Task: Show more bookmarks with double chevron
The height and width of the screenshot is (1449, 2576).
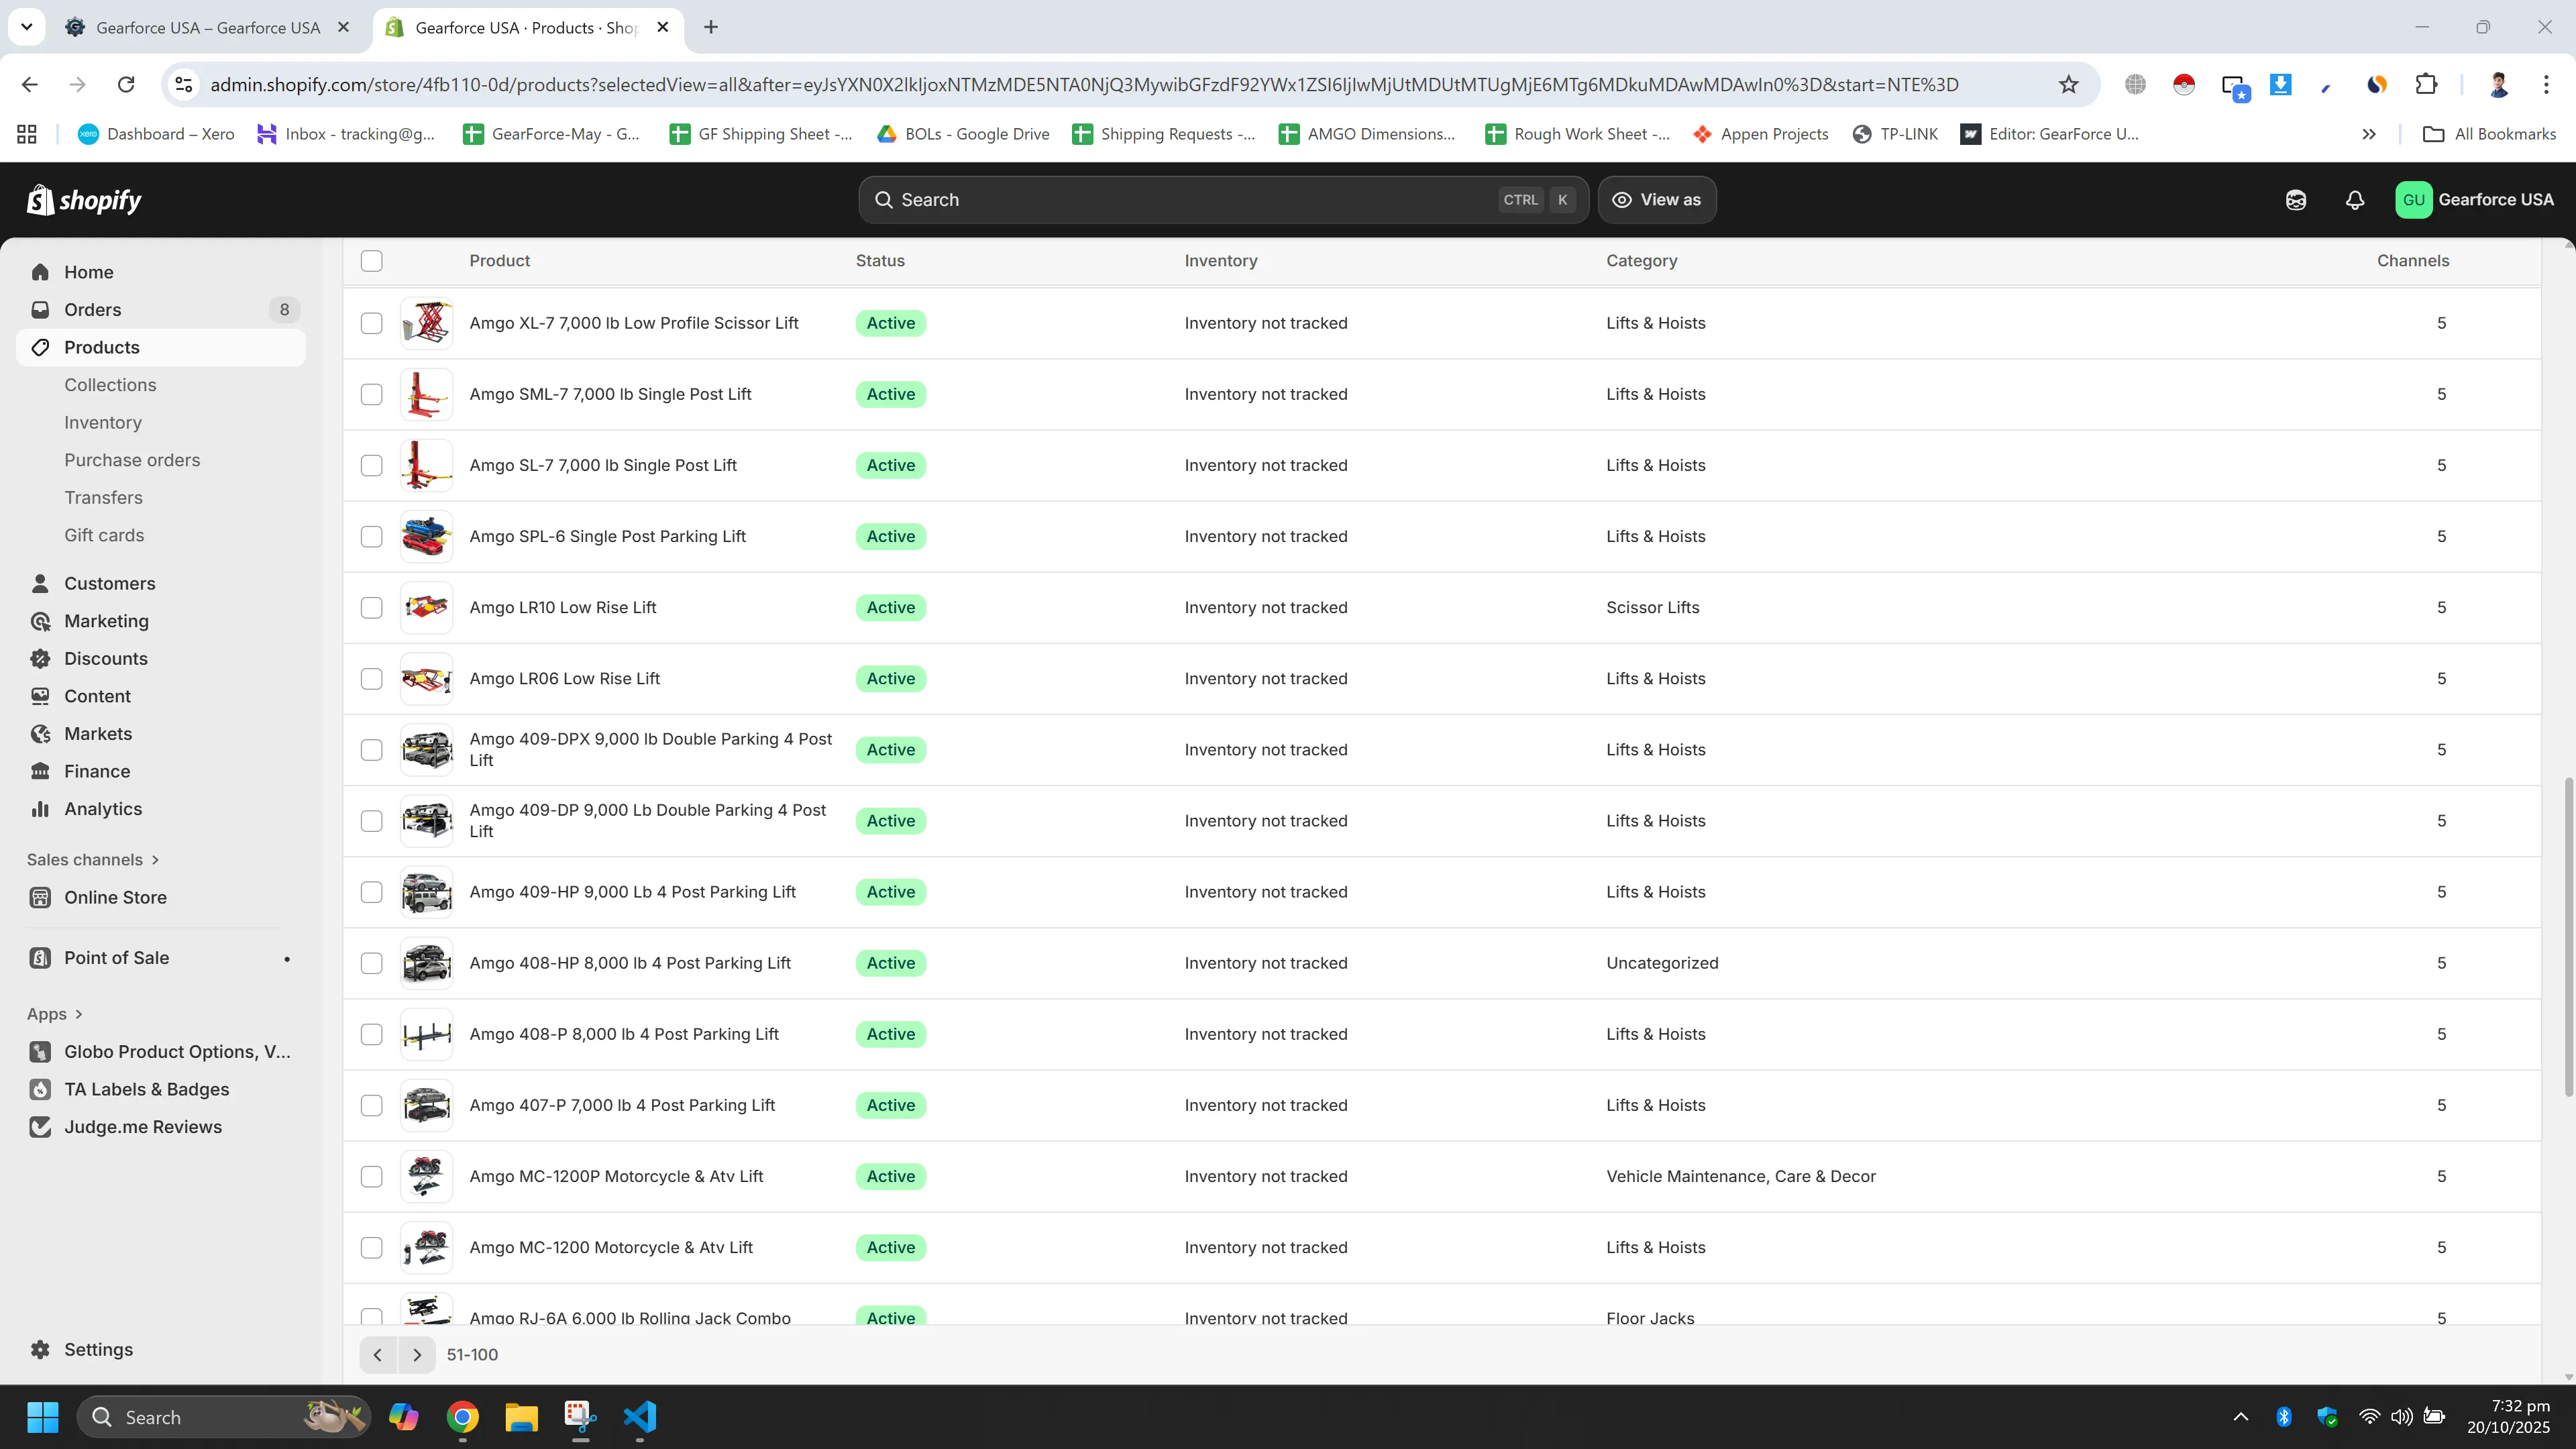Action: click(x=2368, y=134)
